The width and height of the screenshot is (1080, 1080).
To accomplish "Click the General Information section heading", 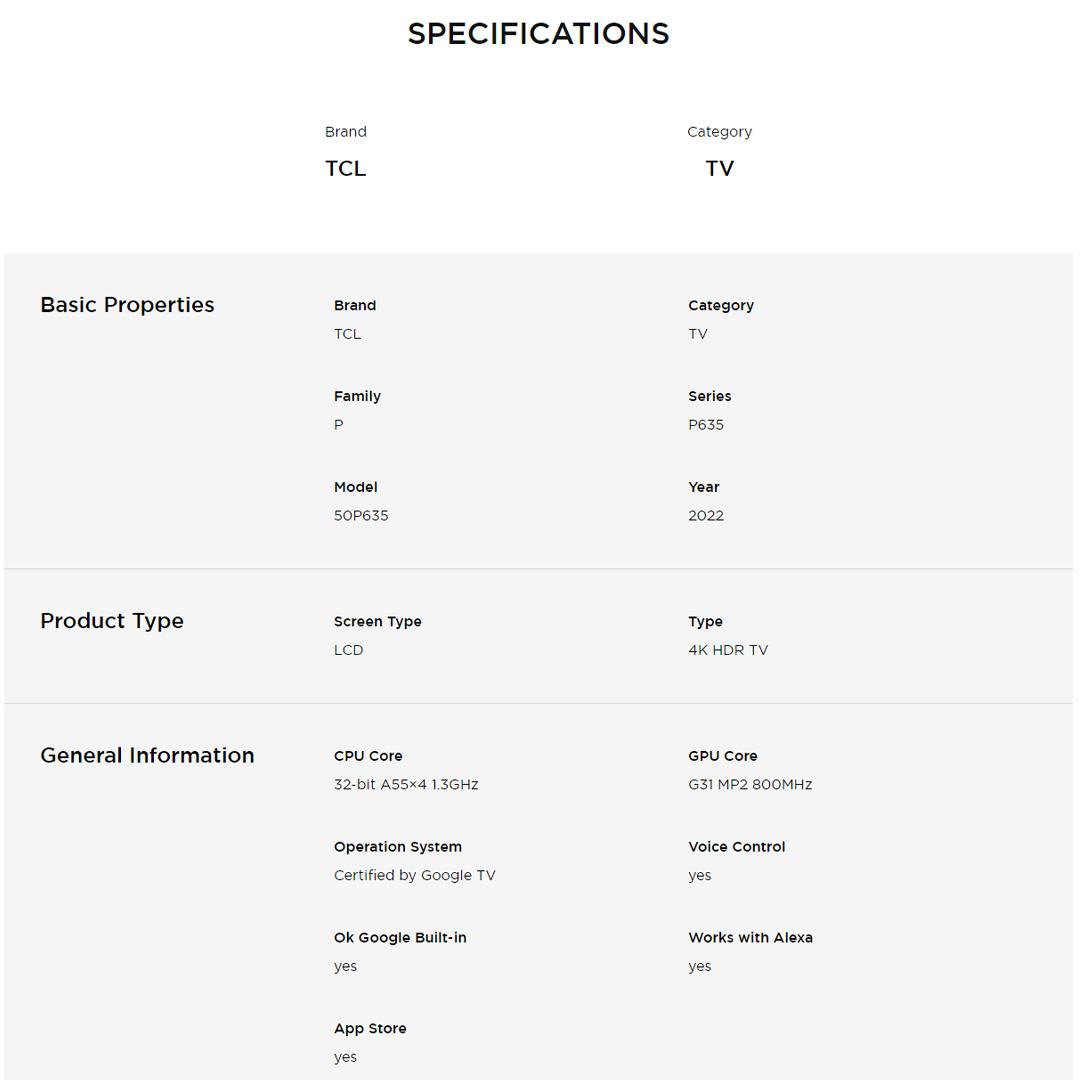I will click(147, 756).
